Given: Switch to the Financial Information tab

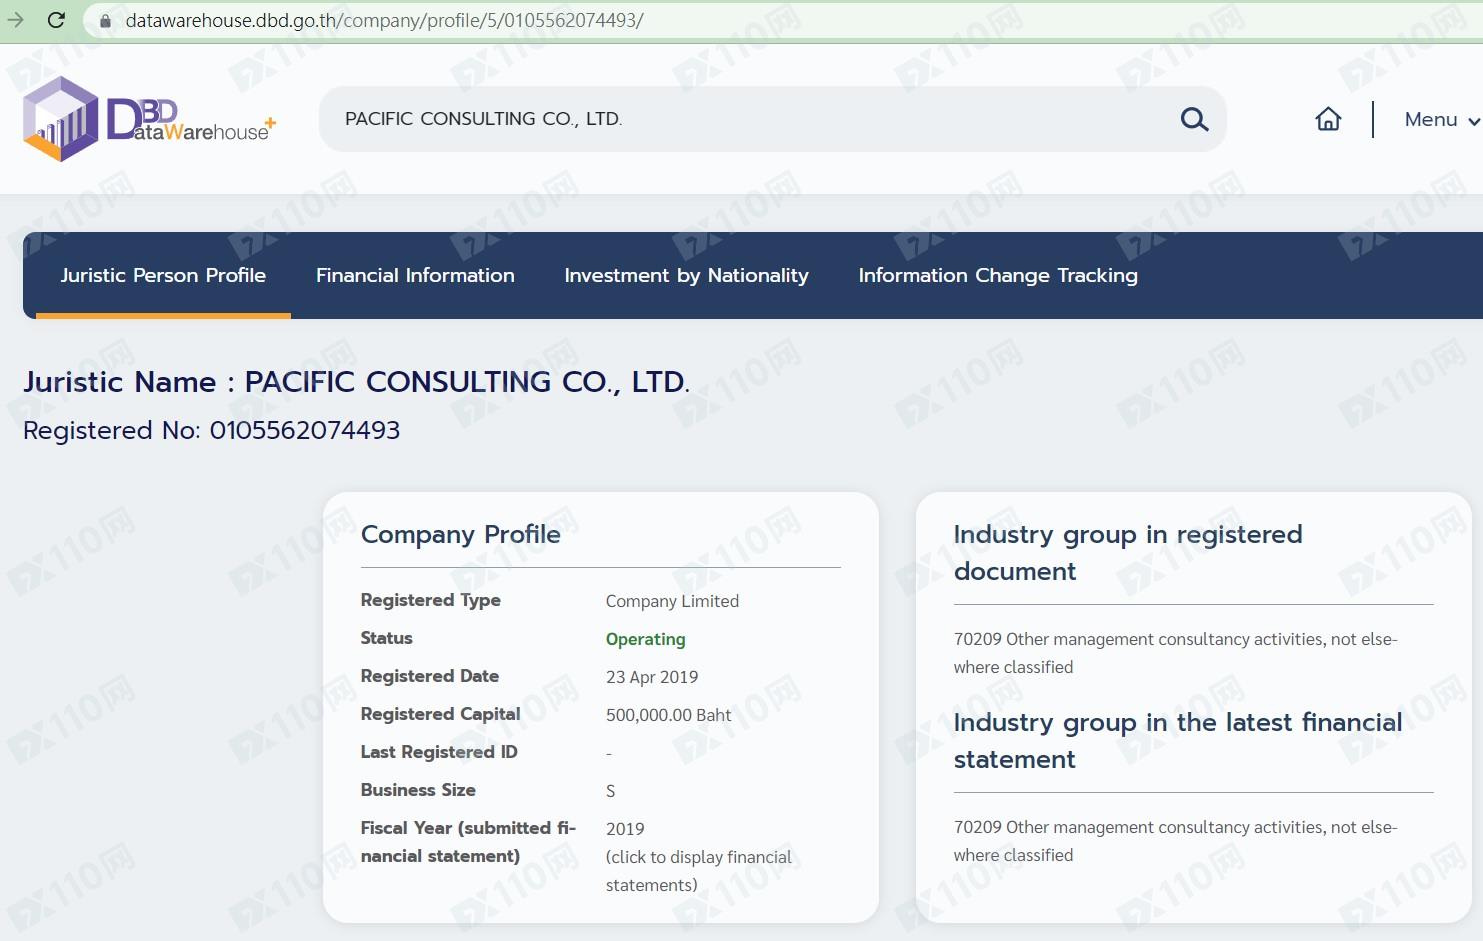Looking at the screenshot, I should [x=415, y=275].
